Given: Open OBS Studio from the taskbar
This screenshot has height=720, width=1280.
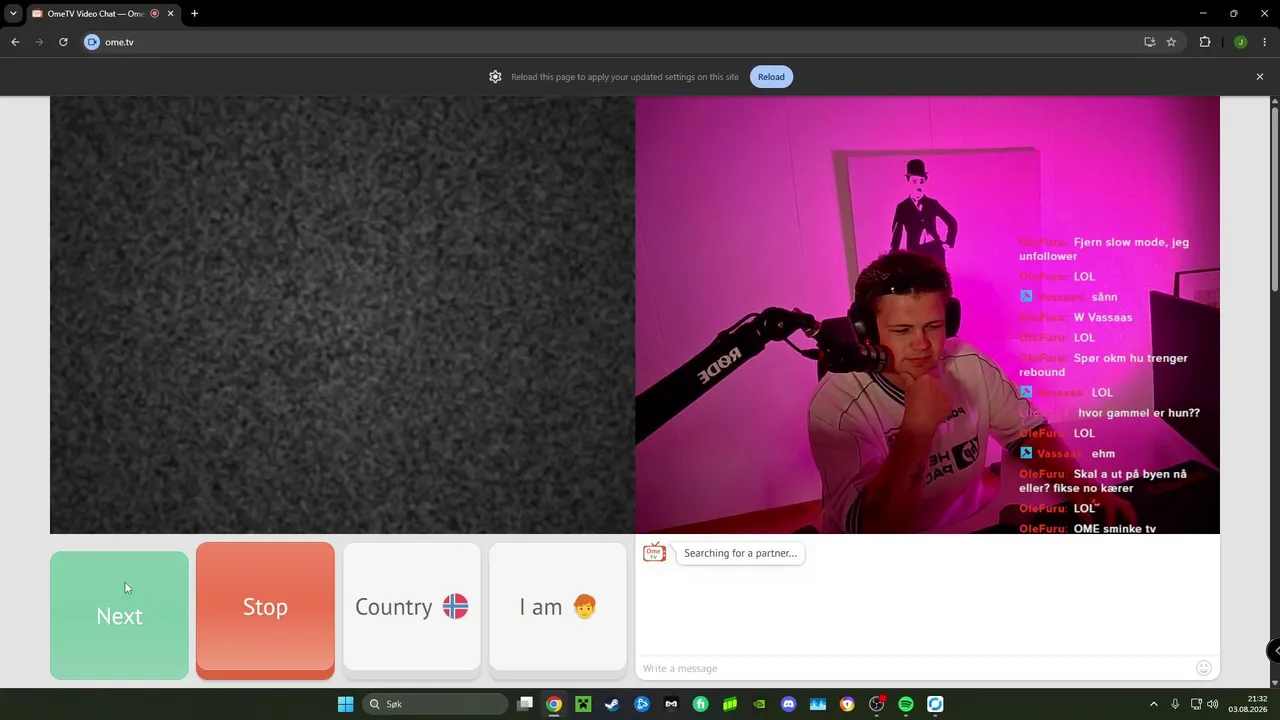Looking at the screenshot, I should (877, 704).
